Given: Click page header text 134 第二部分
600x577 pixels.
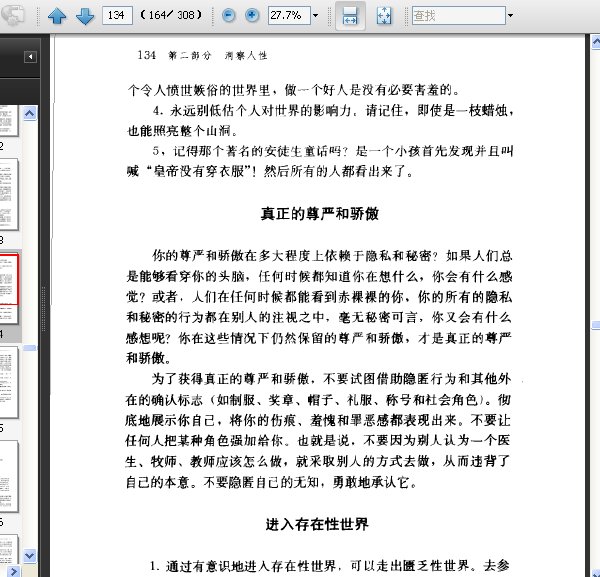Looking at the screenshot, I should click(x=174, y=55).
